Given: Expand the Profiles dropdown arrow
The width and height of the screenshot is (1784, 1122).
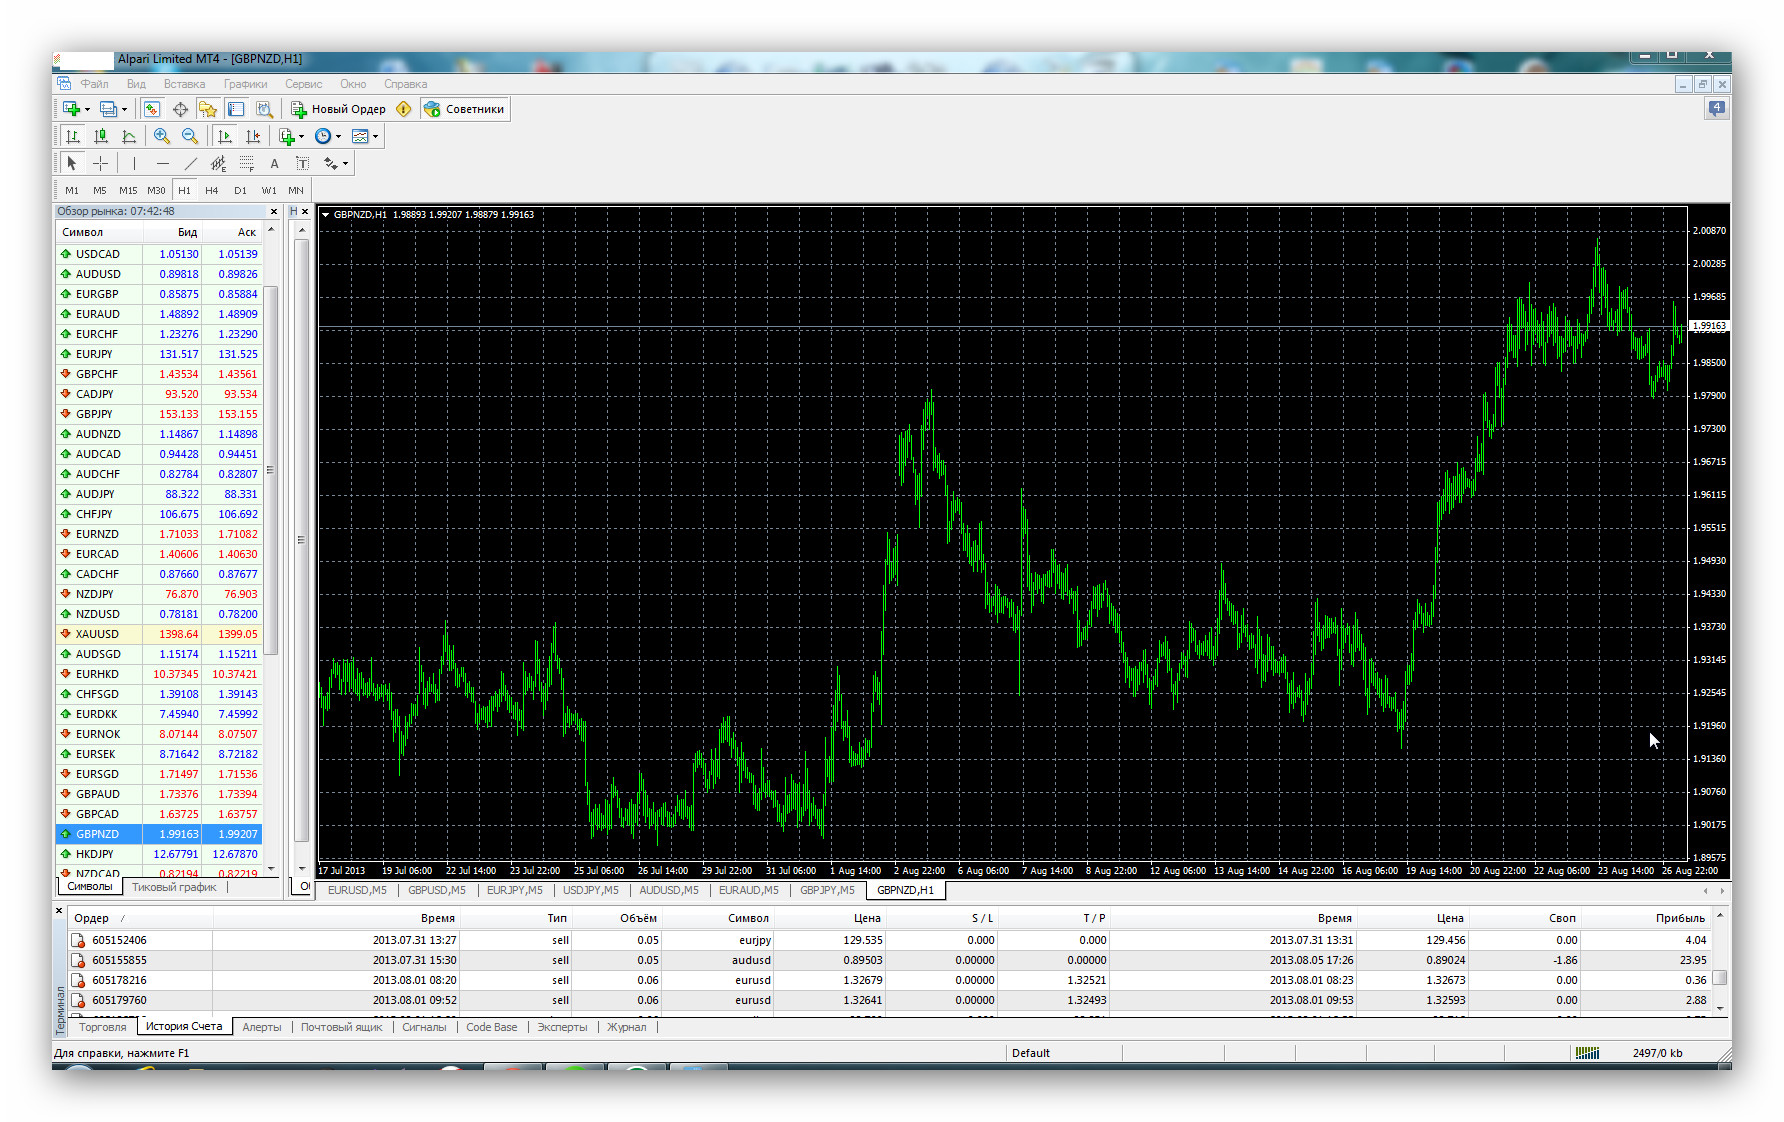Looking at the screenshot, I should [124, 110].
